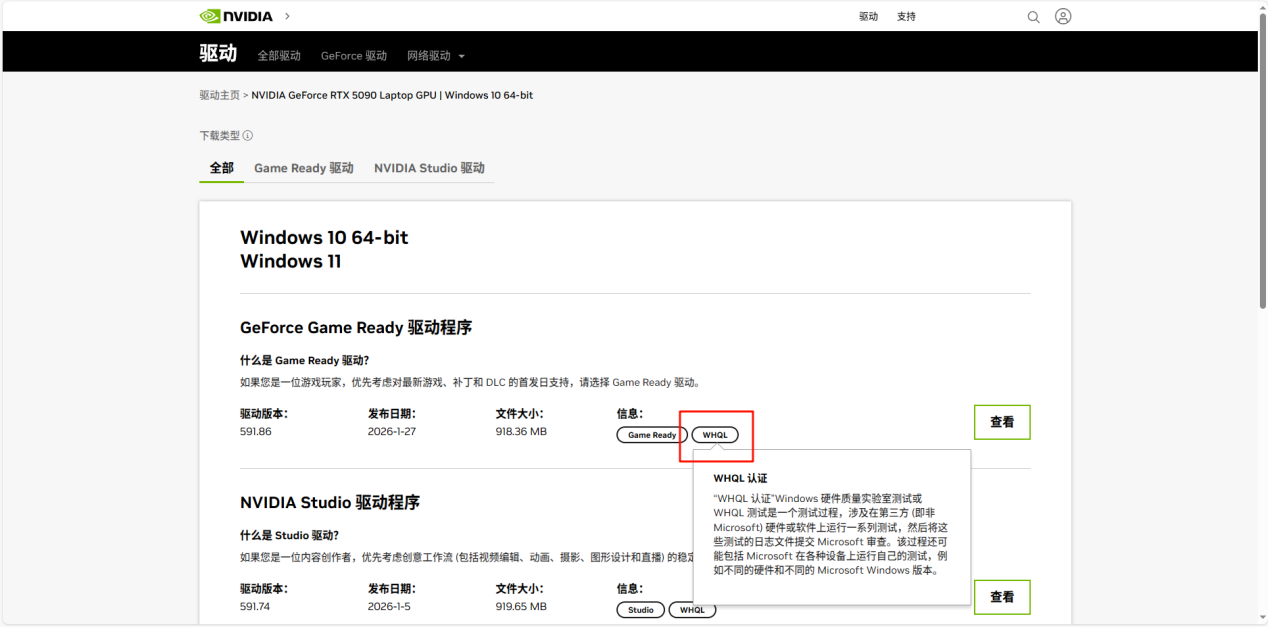The width and height of the screenshot is (1268, 627).
Task: Click the WHQL badge for driver 591.86
Action: click(715, 435)
